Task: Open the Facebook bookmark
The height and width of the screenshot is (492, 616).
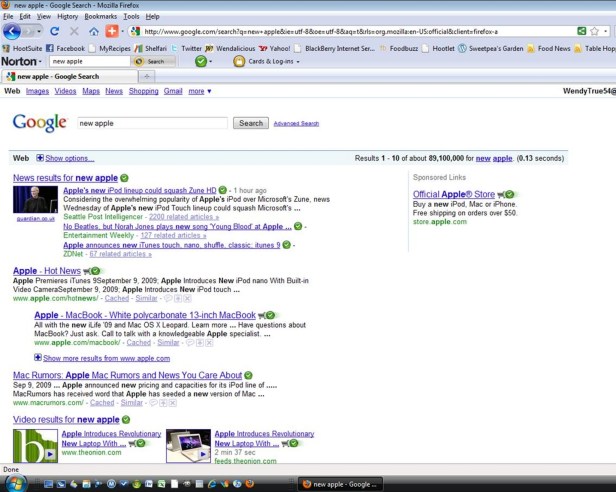Action: pos(63,47)
